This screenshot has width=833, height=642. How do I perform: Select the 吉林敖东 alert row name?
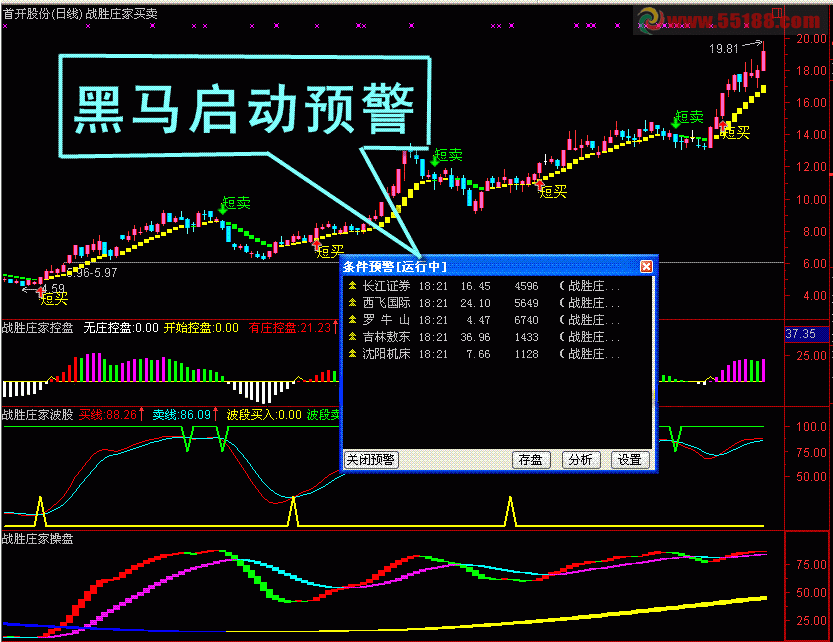(386, 337)
